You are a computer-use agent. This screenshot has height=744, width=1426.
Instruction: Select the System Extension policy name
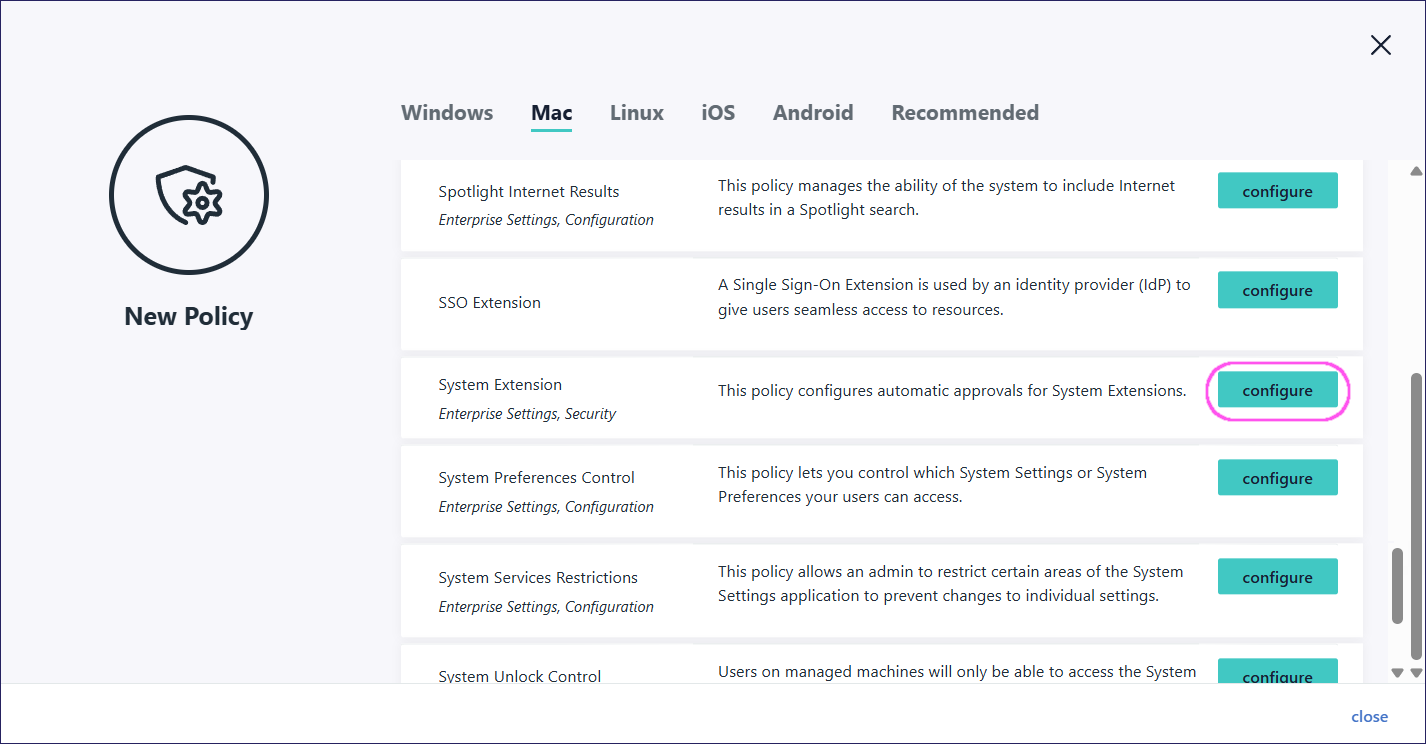click(x=500, y=385)
